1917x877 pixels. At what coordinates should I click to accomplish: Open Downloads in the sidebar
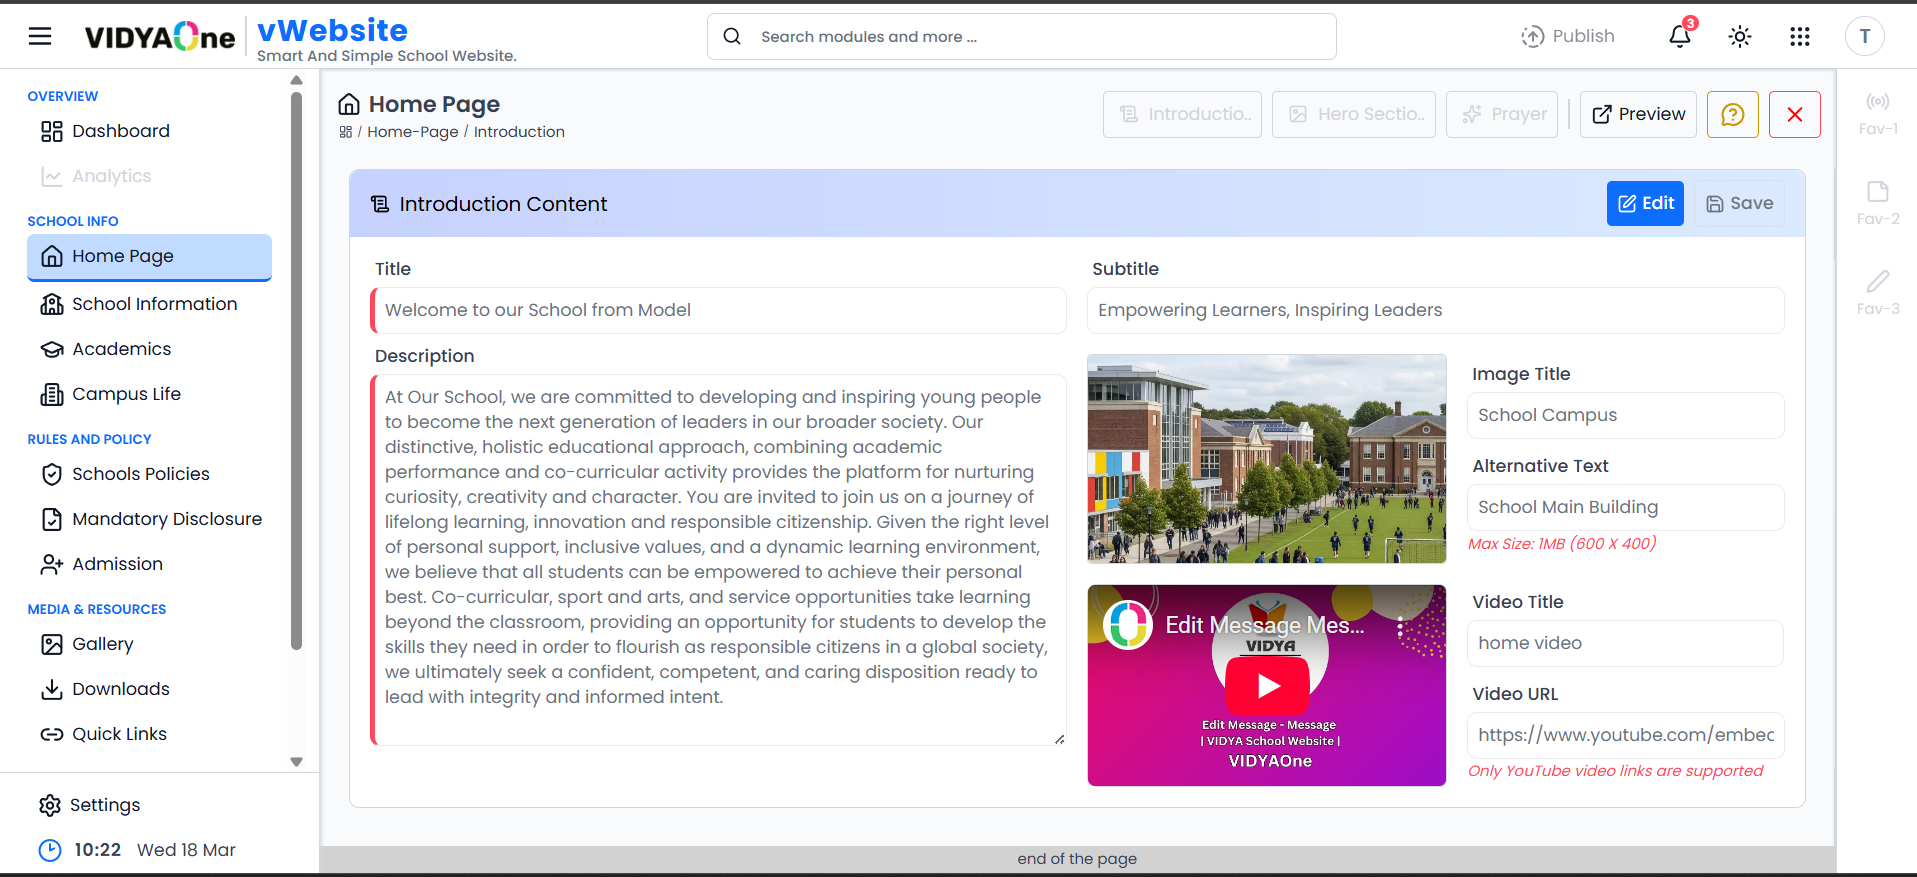150,689
